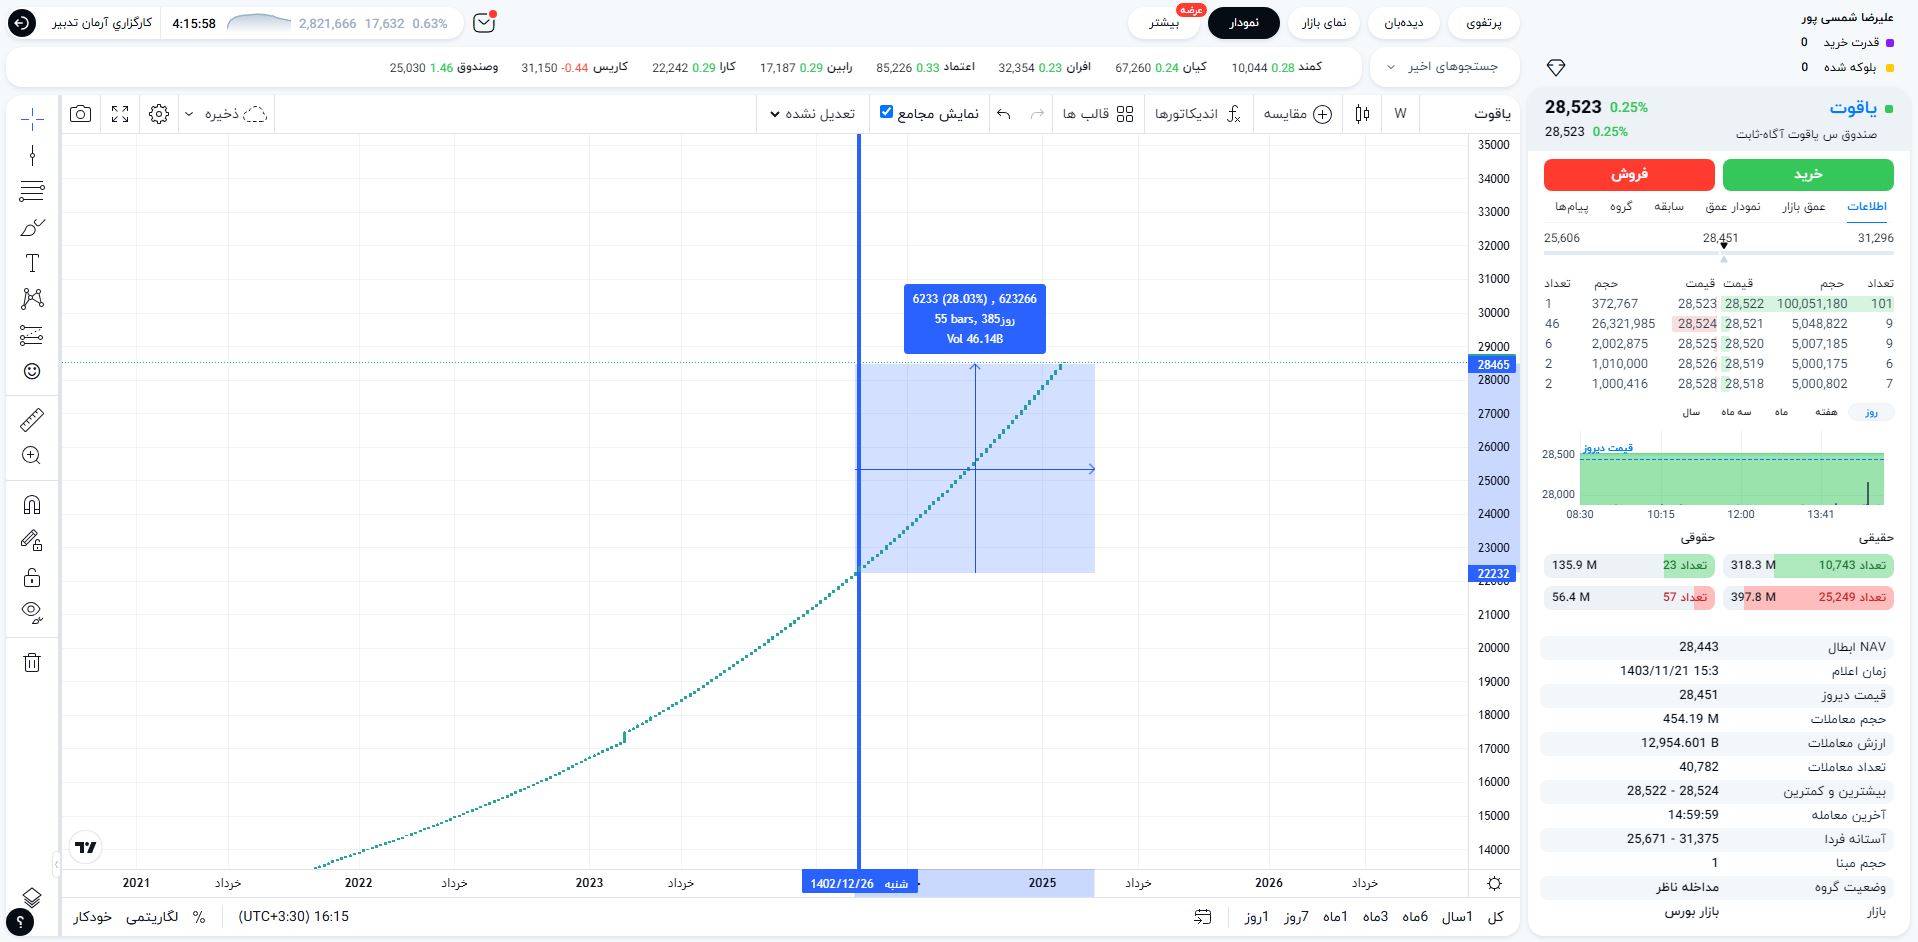This screenshot has width=1918, height=942.
Task: Open the پیام‌ها messages tab
Action: coord(1572,206)
